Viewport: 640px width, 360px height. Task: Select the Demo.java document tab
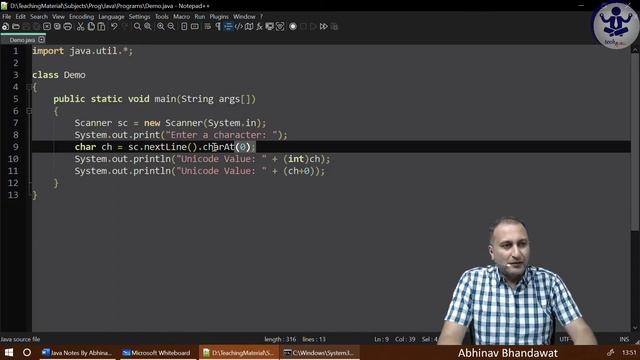coord(23,40)
